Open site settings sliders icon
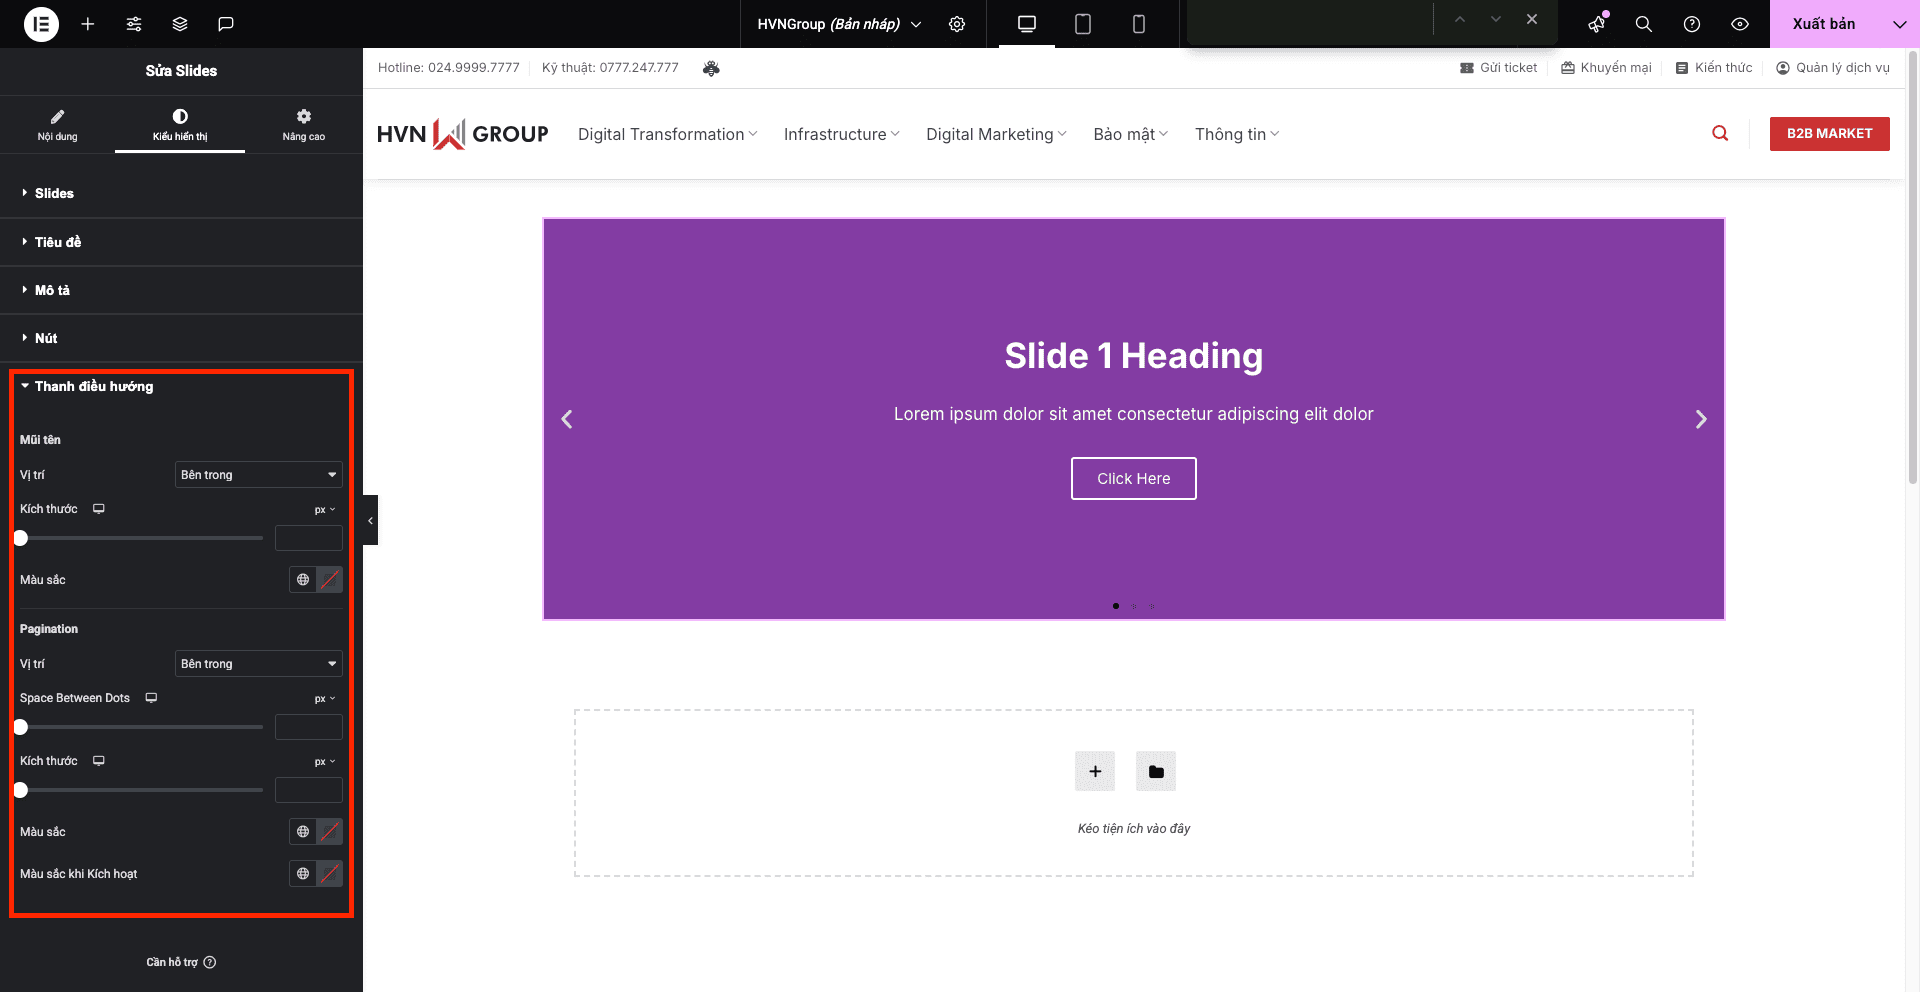This screenshot has width=1920, height=992. click(x=134, y=24)
